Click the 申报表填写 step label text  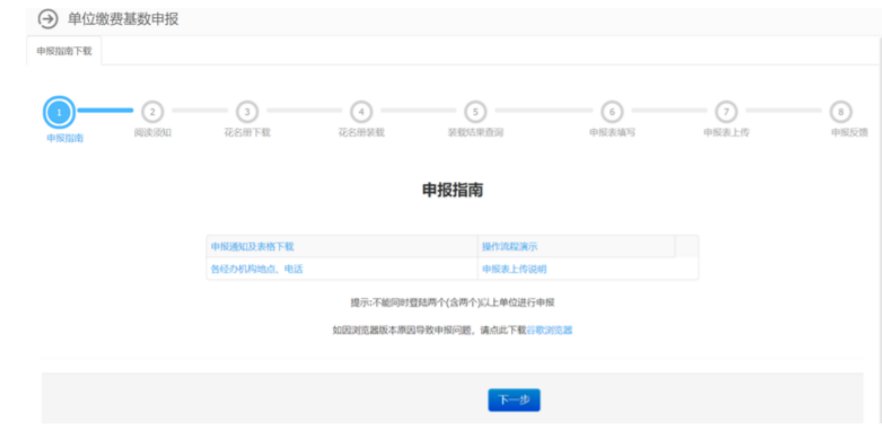point(612,132)
